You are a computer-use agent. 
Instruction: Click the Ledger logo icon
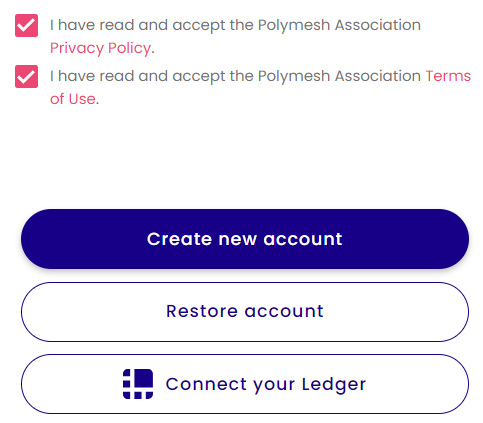(138, 384)
